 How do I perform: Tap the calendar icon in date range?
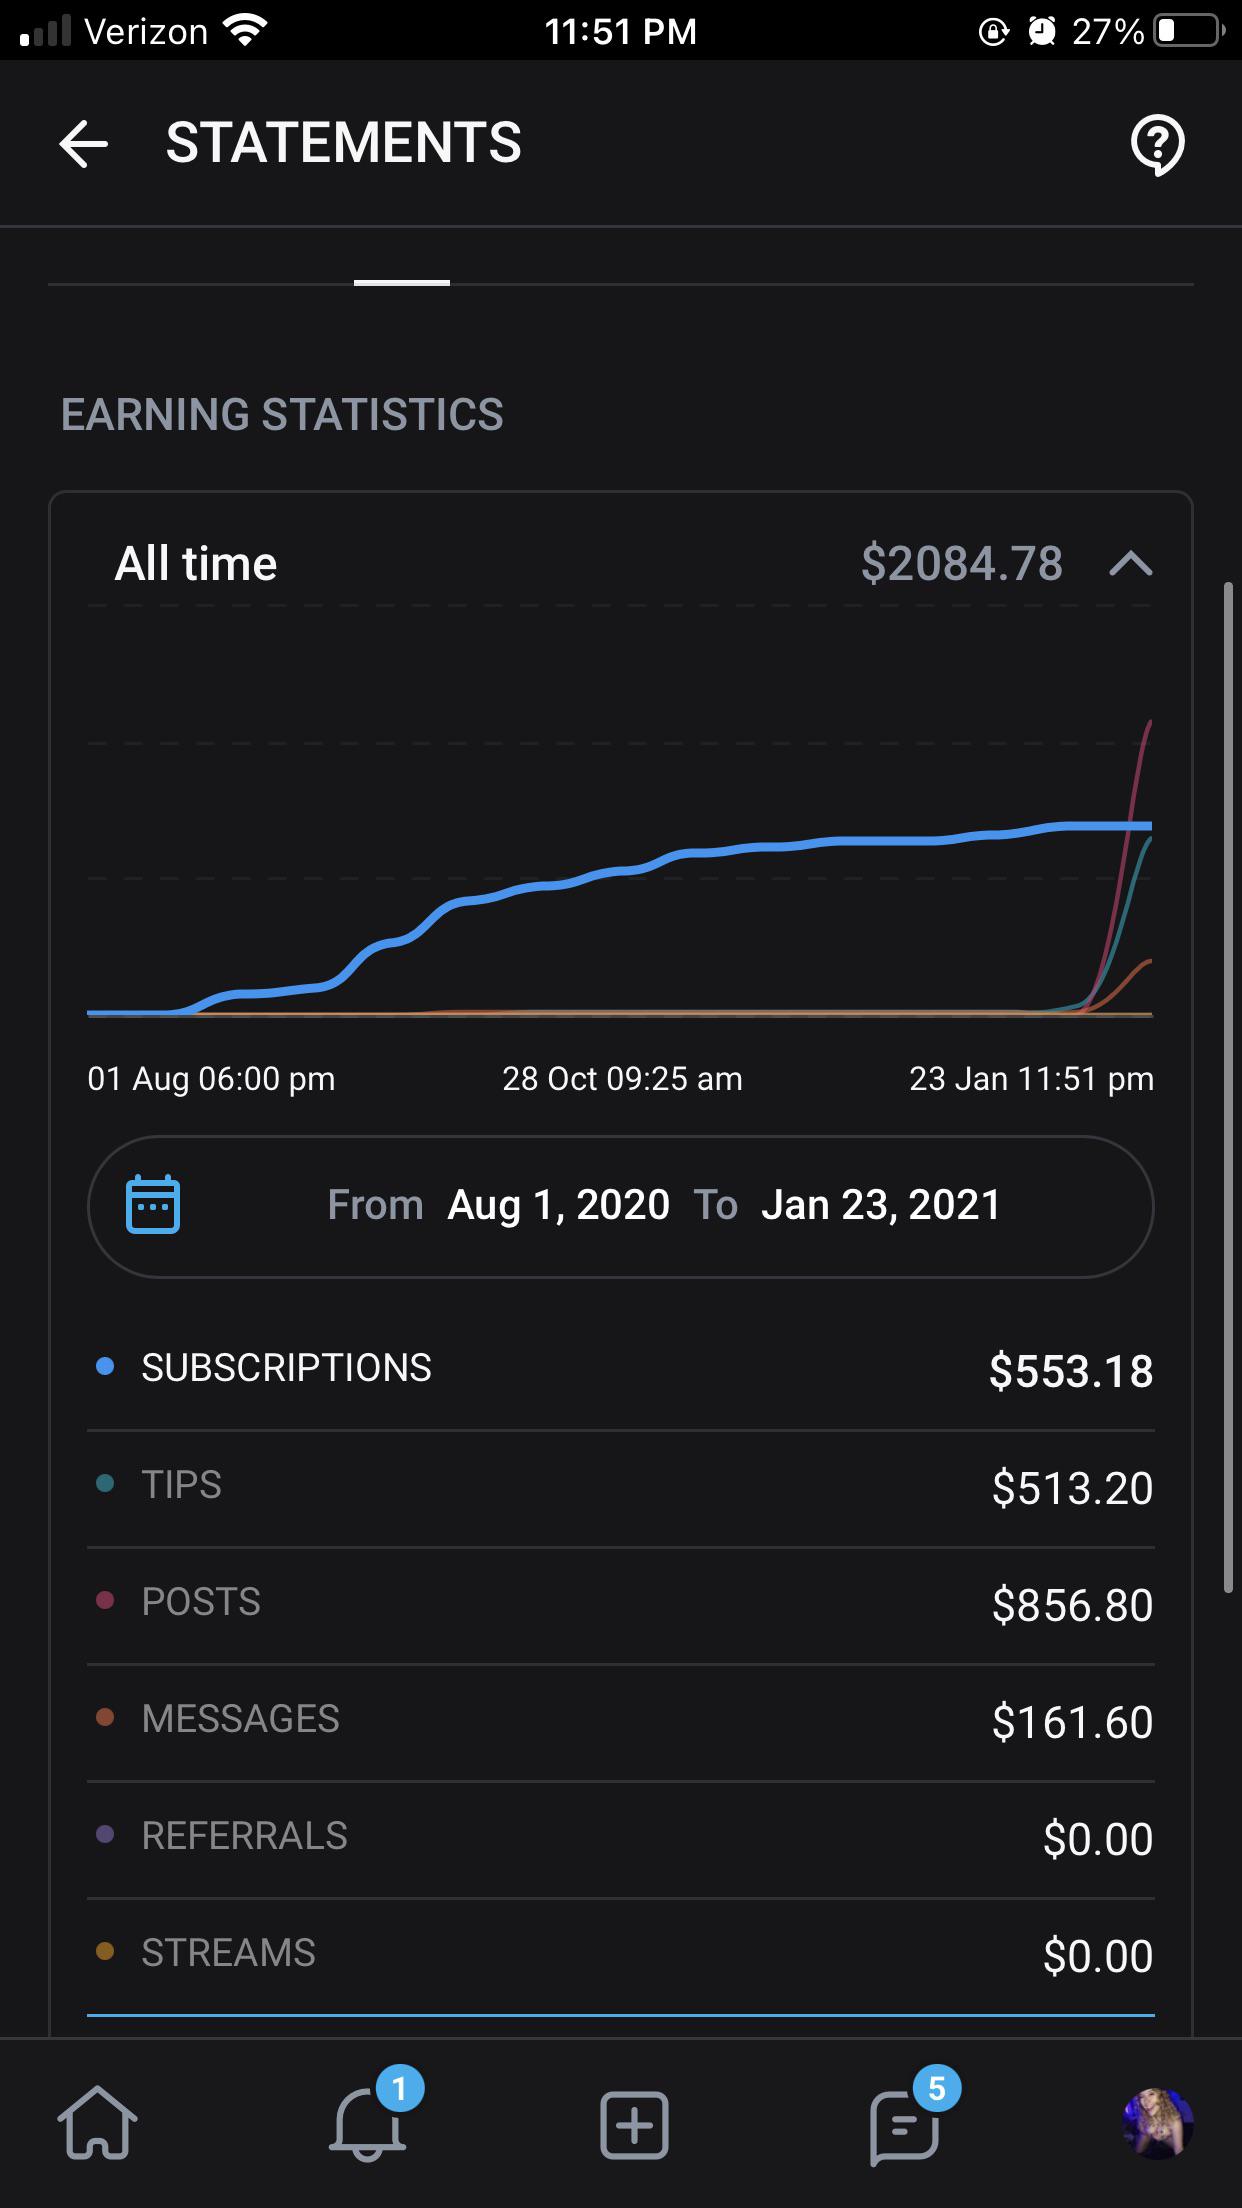153,1205
